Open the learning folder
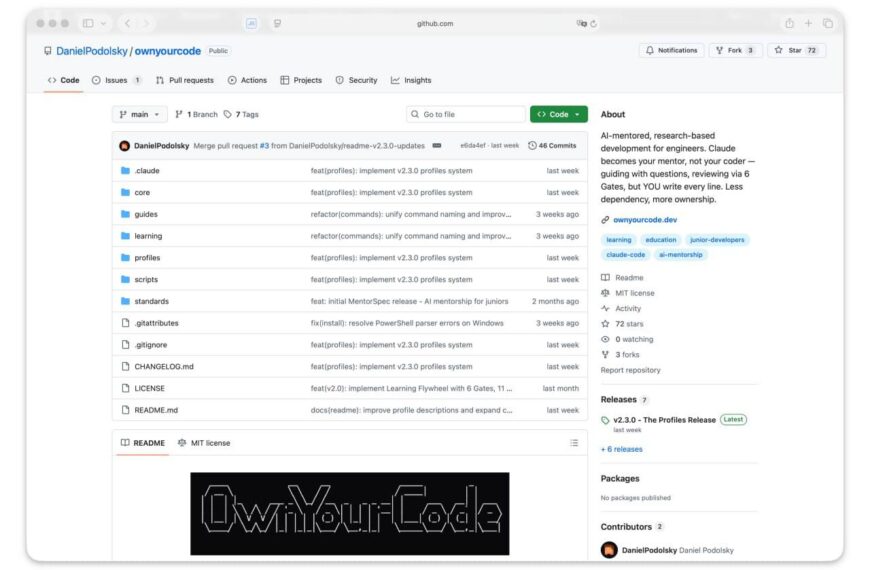Viewport: 870px width, 570px height. pos(148,236)
